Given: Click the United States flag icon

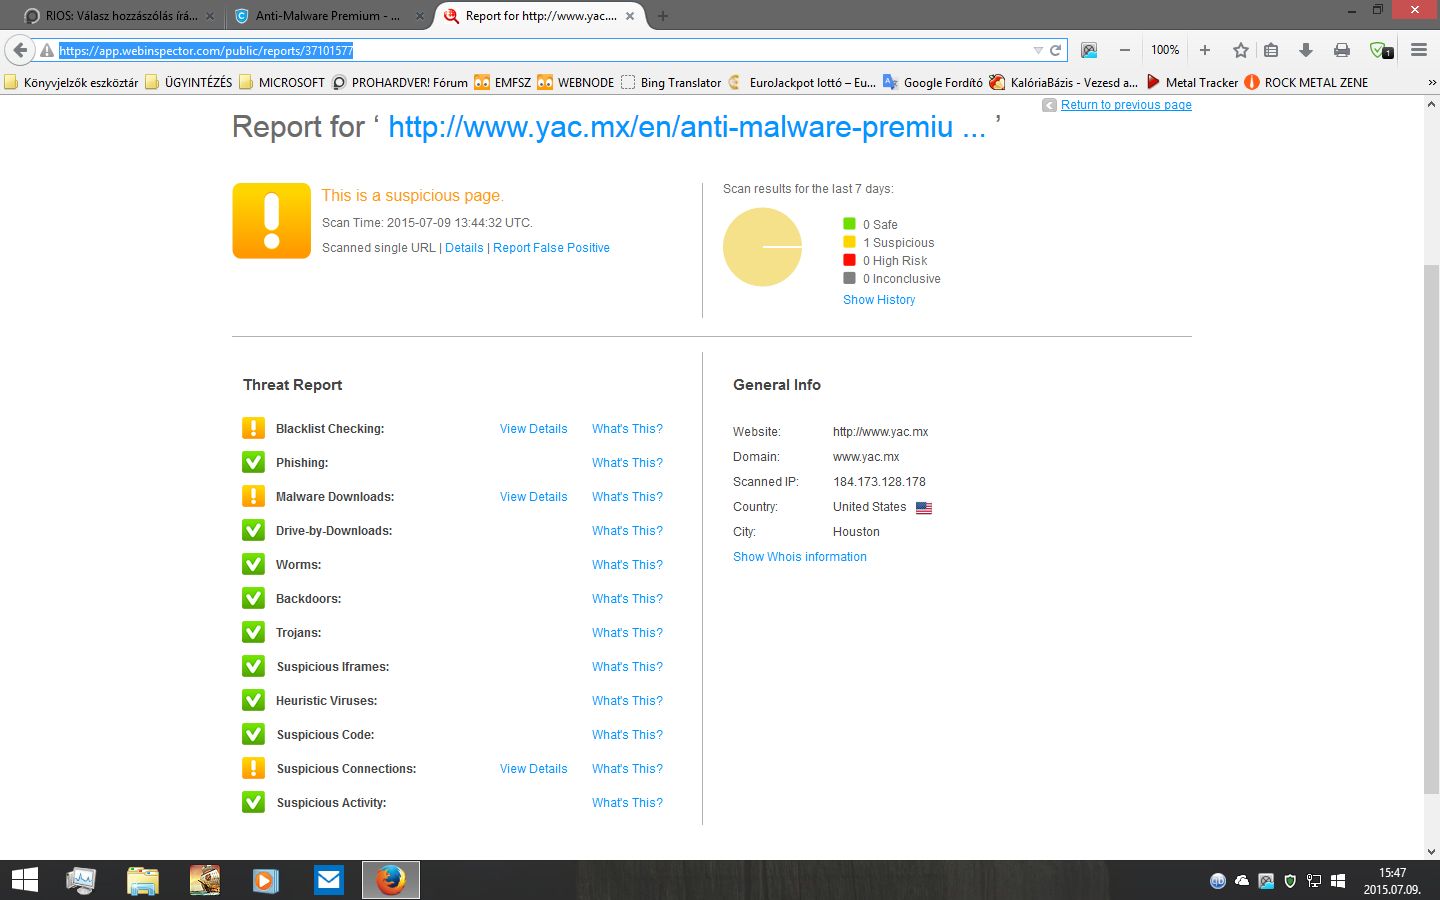Looking at the screenshot, I should pyautogui.click(x=924, y=508).
